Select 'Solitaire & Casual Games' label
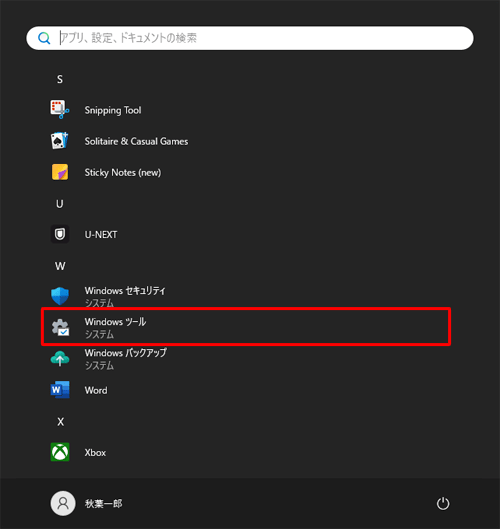This screenshot has height=529, width=500. point(136,141)
